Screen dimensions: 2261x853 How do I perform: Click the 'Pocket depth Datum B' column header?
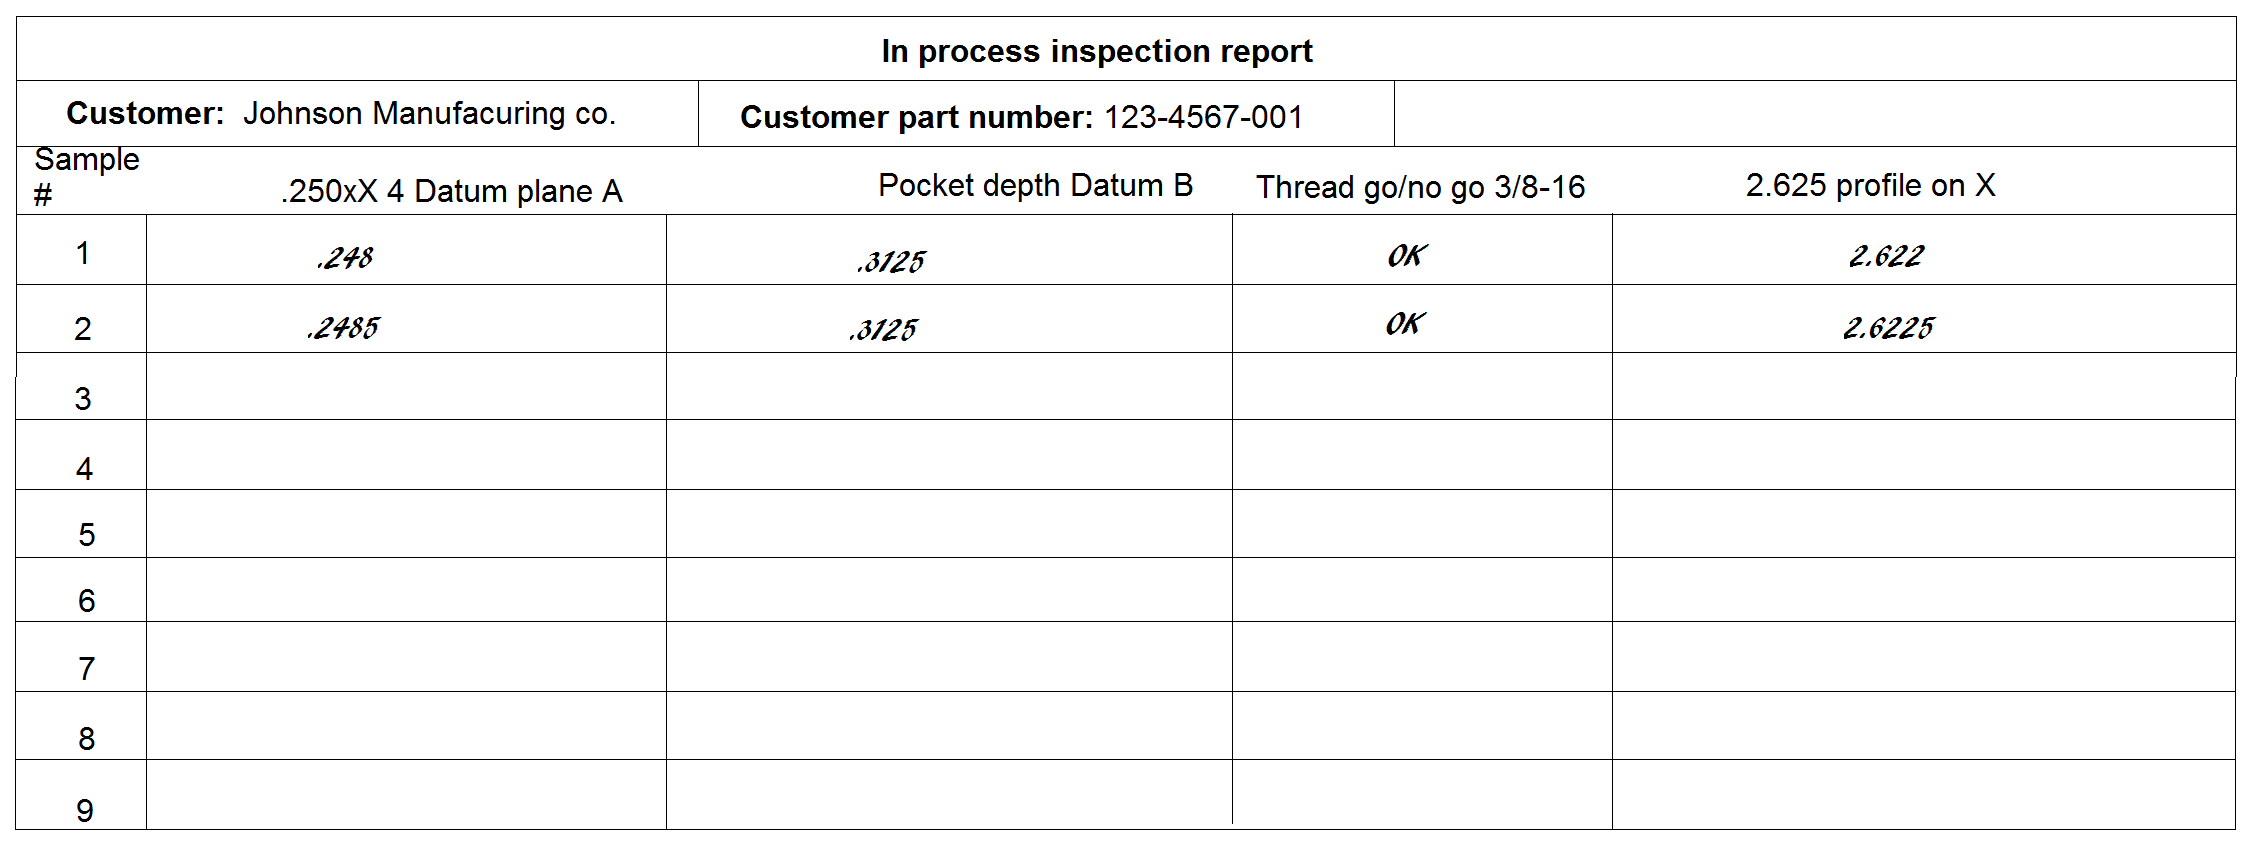pyautogui.click(x=1035, y=185)
